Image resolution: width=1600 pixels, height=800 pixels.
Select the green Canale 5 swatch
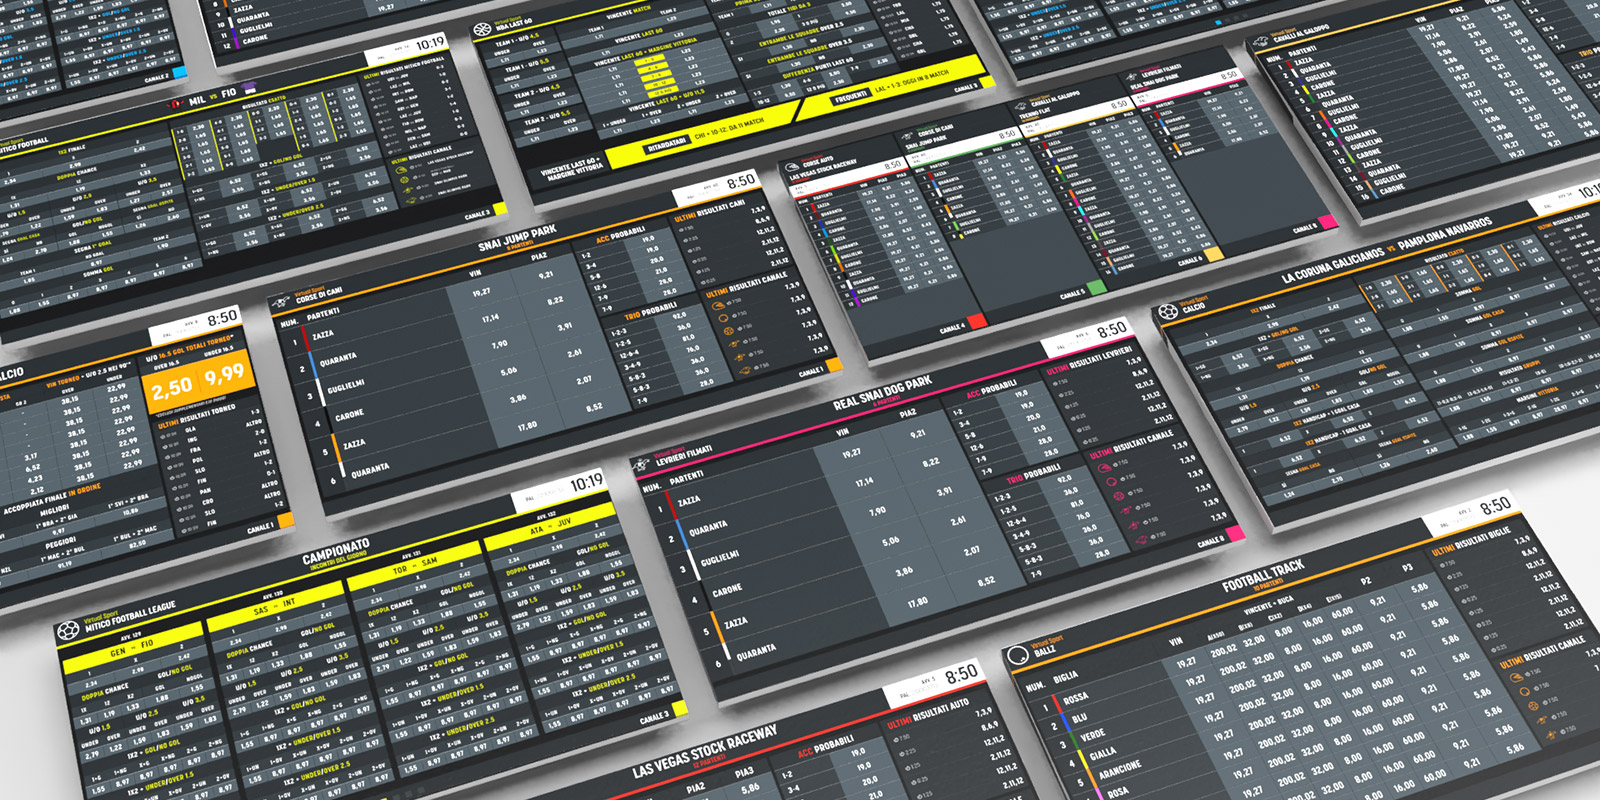1097,288
